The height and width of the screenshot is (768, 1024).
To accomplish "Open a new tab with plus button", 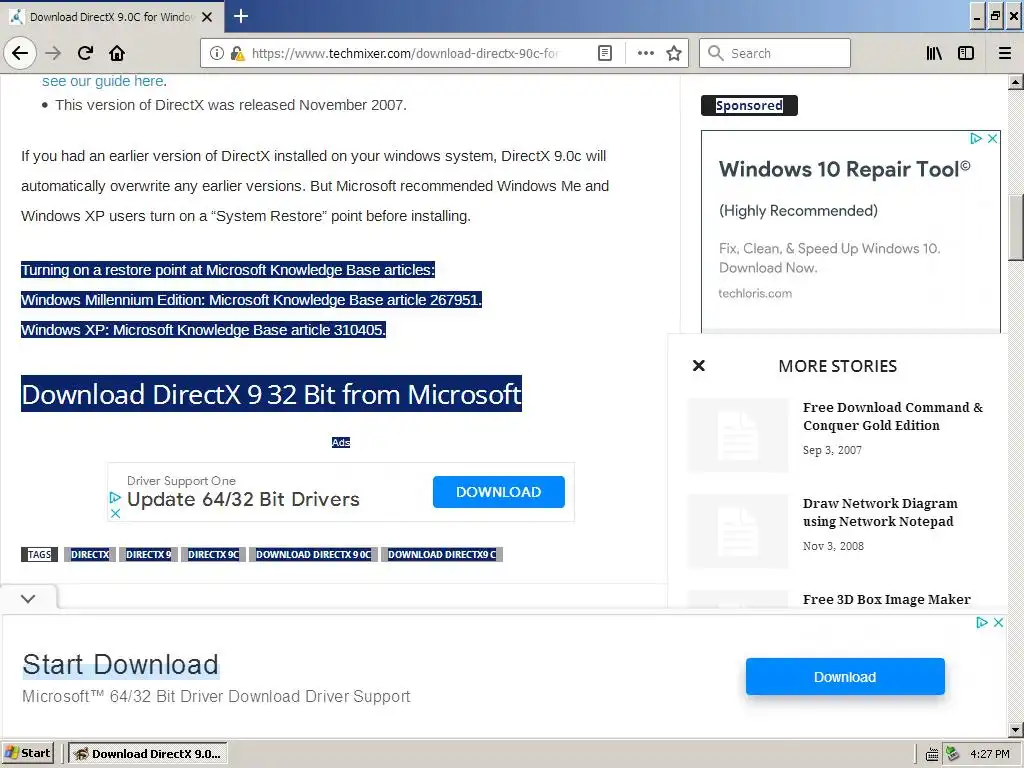I will click(x=240, y=16).
